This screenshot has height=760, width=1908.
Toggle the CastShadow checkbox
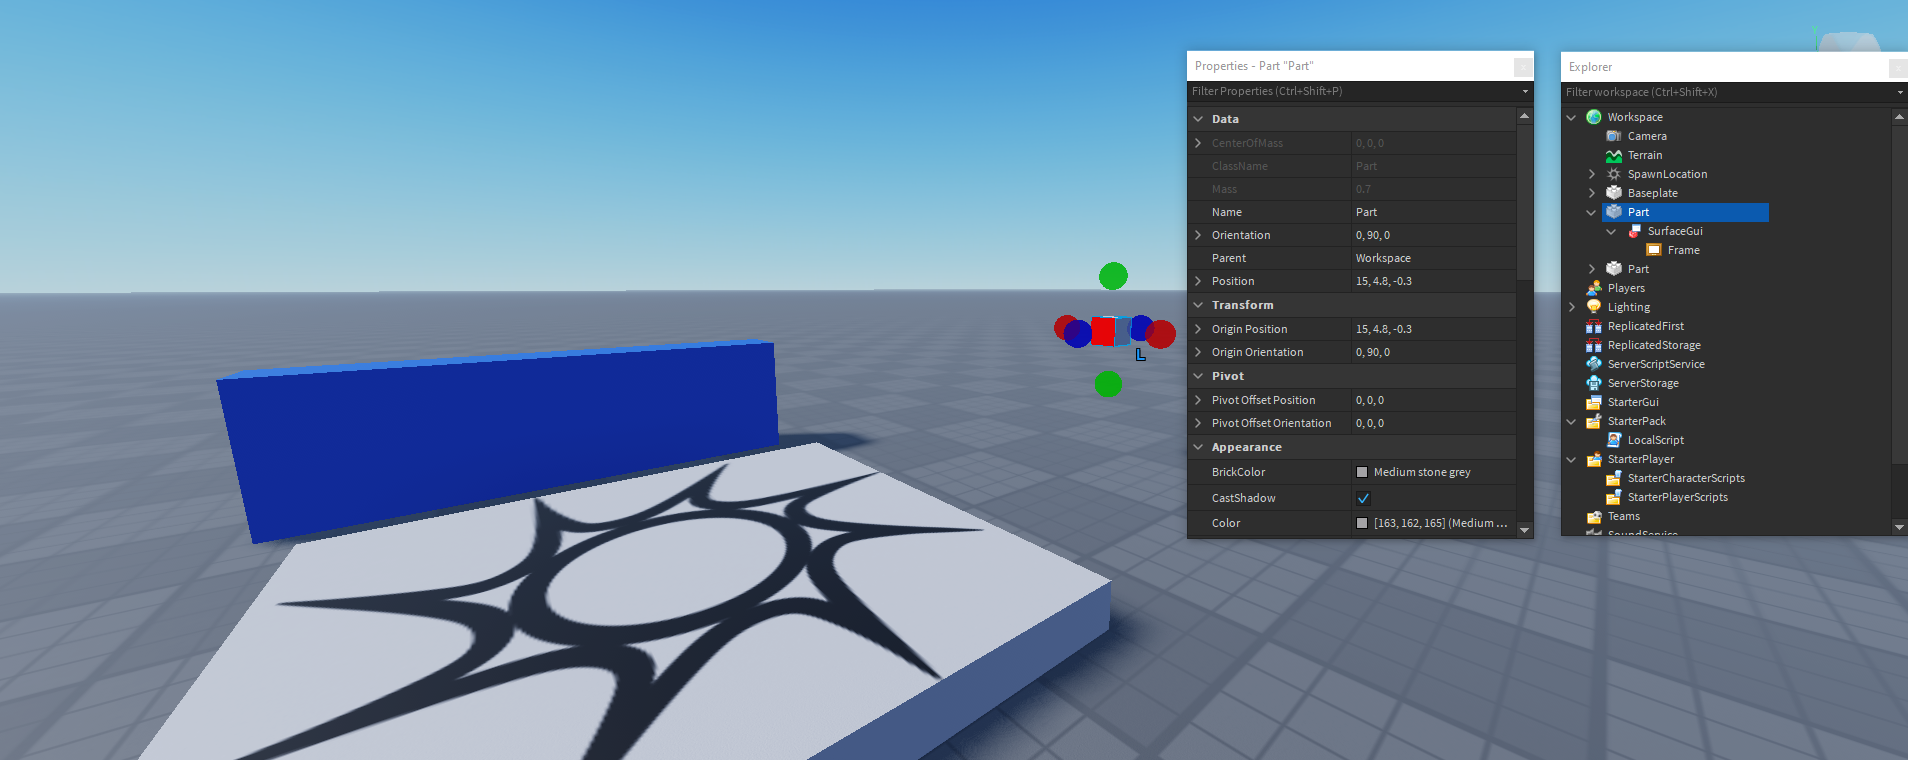tap(1363, 498)
